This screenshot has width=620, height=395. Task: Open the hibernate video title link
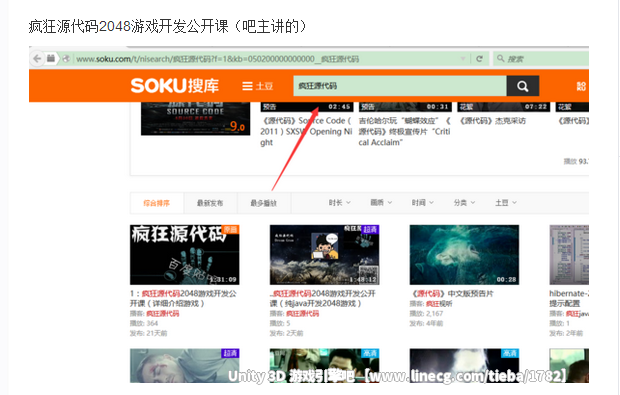tap(569, 299)
